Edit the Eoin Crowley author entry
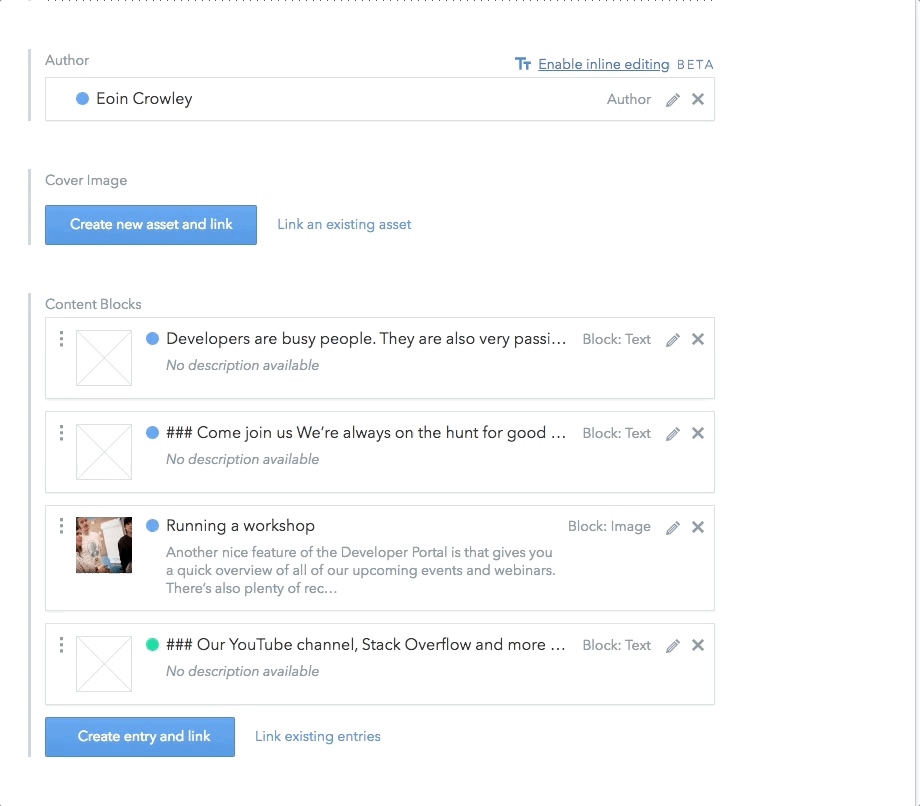Viewport: 920px width, 806px height. point(673,100)
